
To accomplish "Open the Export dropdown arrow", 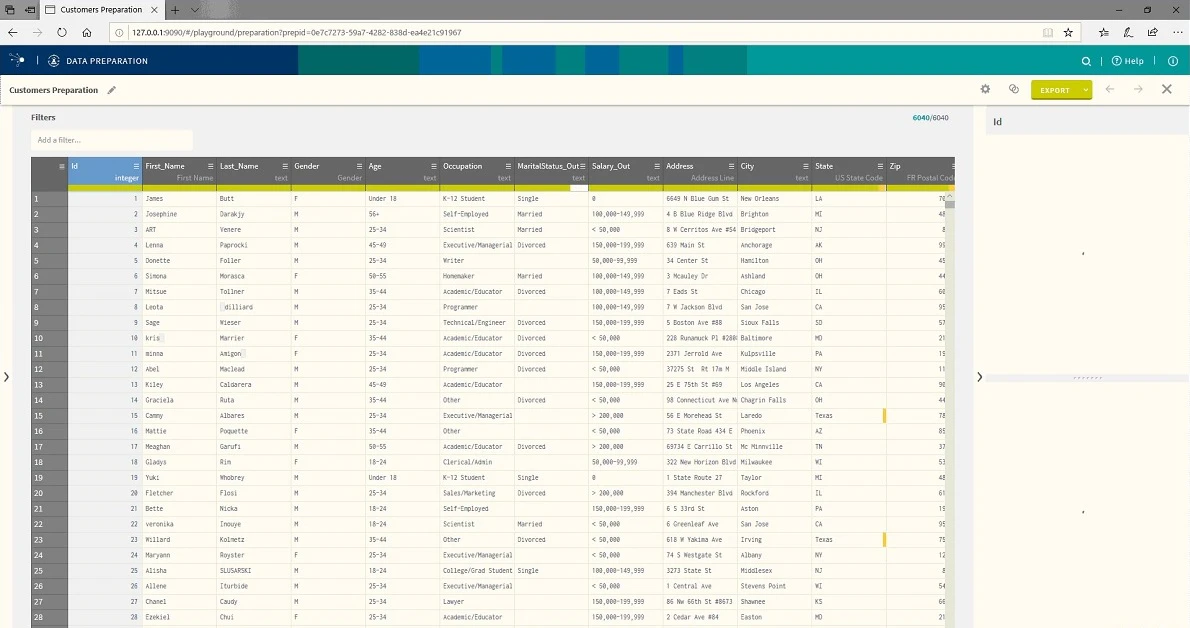I will pyautogui.click(x=1085, y=90).
